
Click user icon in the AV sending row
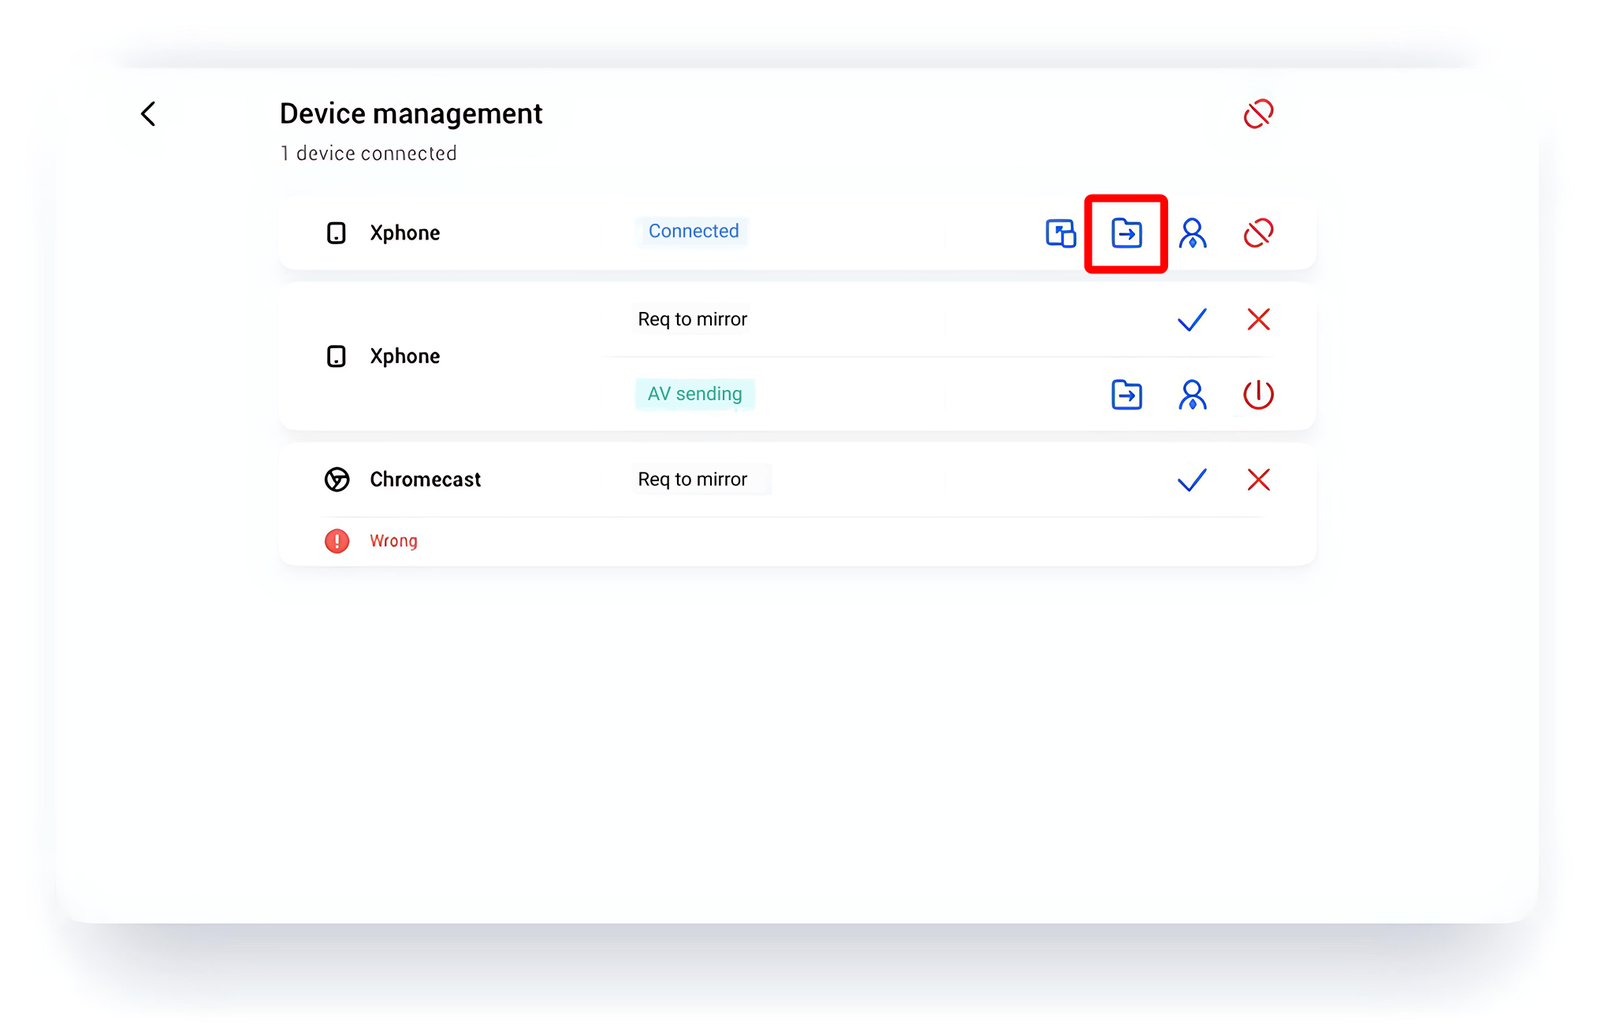(x=1192, y=395)
